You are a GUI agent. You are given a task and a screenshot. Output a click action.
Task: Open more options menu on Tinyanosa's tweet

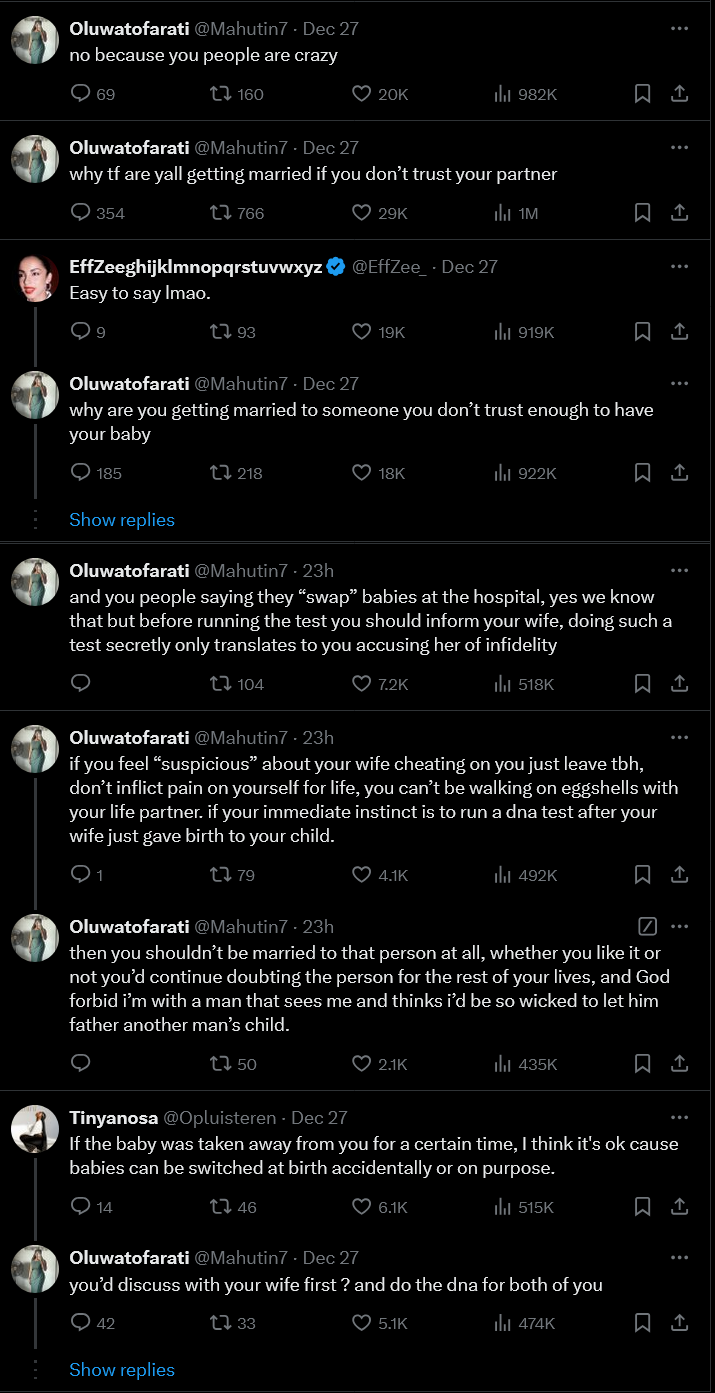click(x=679, y=1117)
